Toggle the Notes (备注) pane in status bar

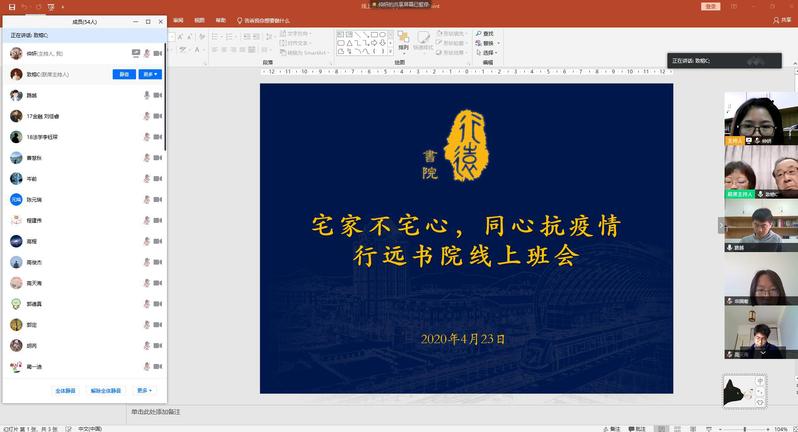pos(612,428)
